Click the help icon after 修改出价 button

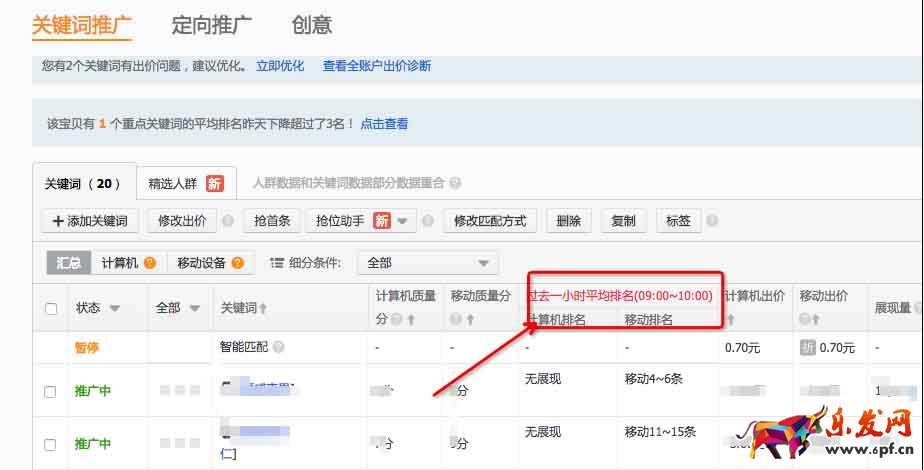(x=228, y=221)
